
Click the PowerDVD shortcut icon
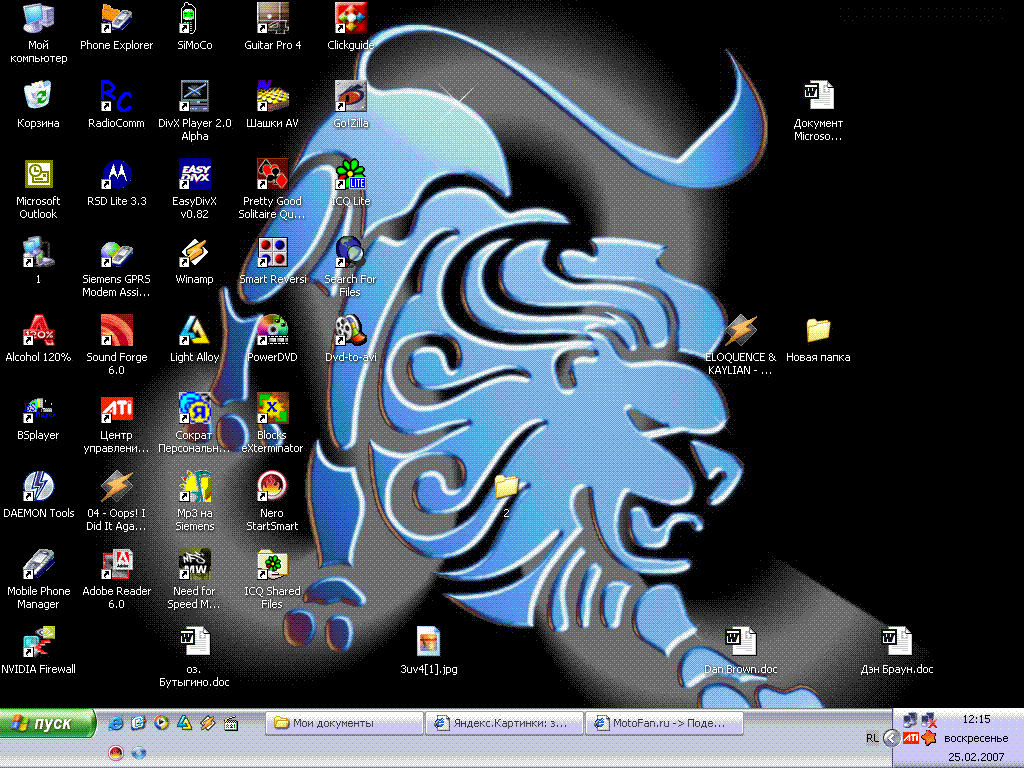(x=272, y=330)
